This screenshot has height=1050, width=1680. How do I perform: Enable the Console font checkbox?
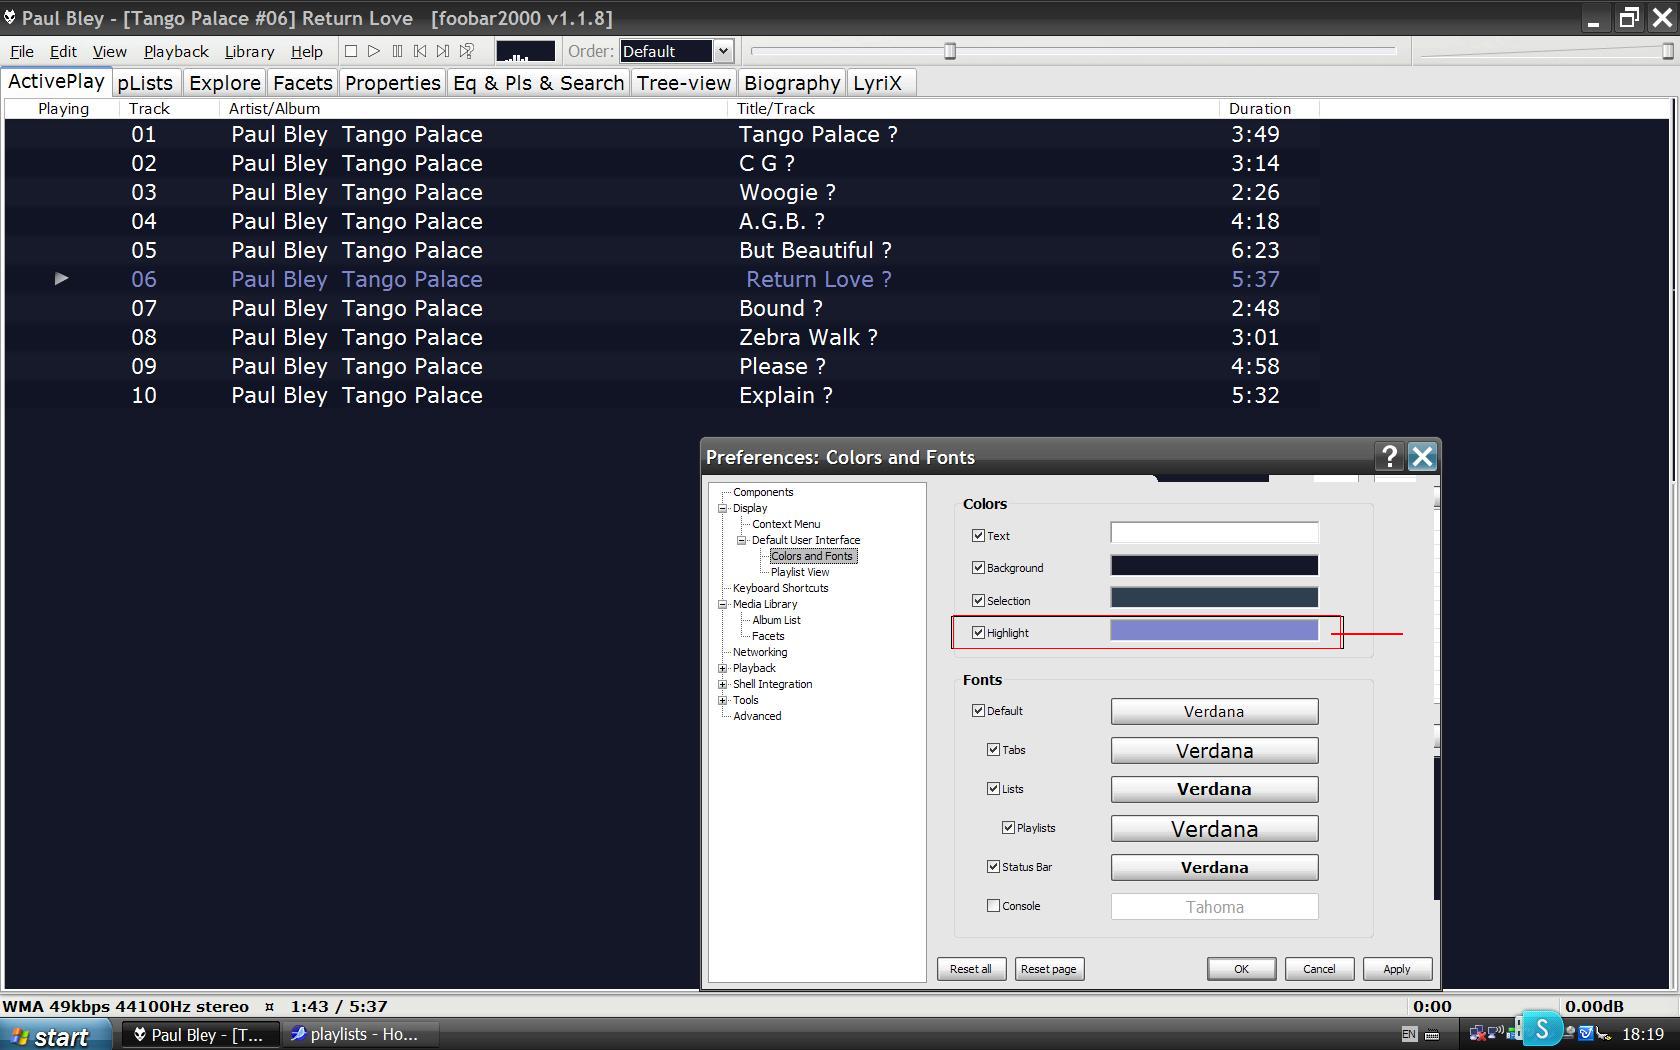point(994,905)
